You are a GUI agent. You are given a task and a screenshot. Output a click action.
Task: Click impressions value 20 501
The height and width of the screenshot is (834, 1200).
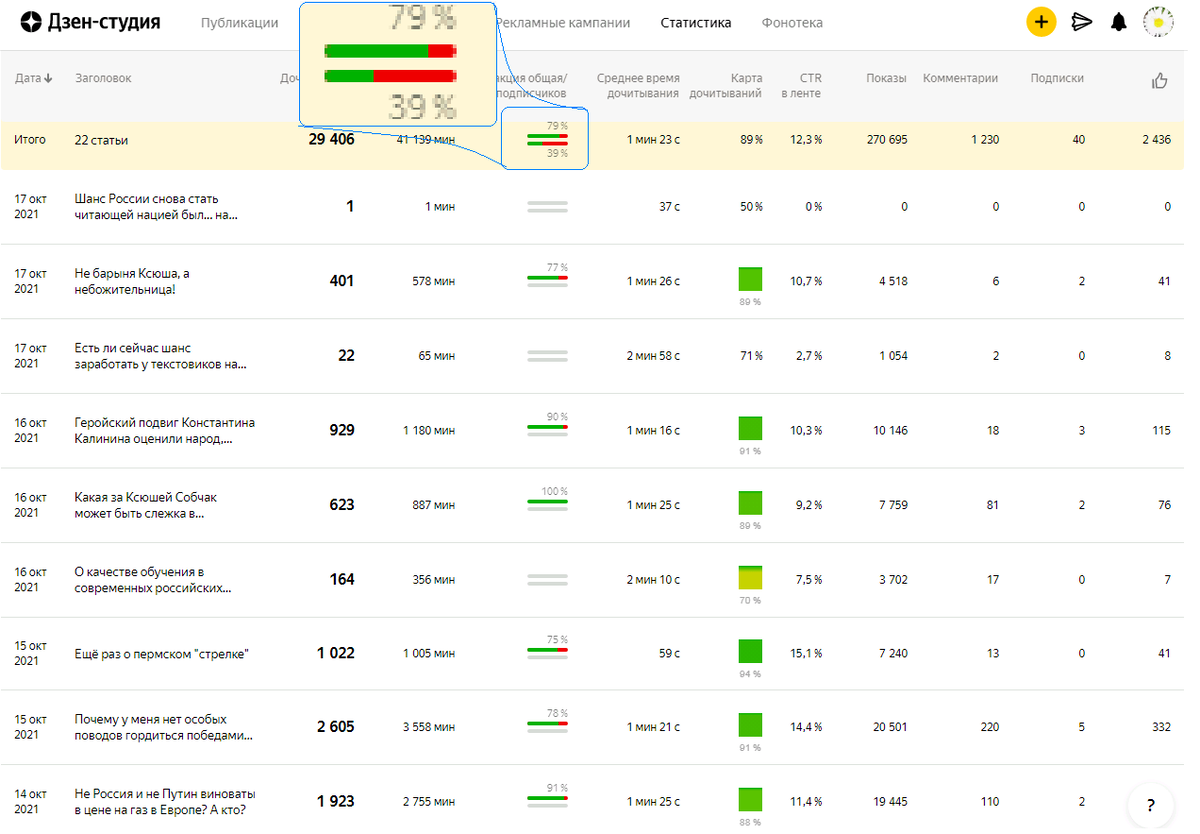890,727
